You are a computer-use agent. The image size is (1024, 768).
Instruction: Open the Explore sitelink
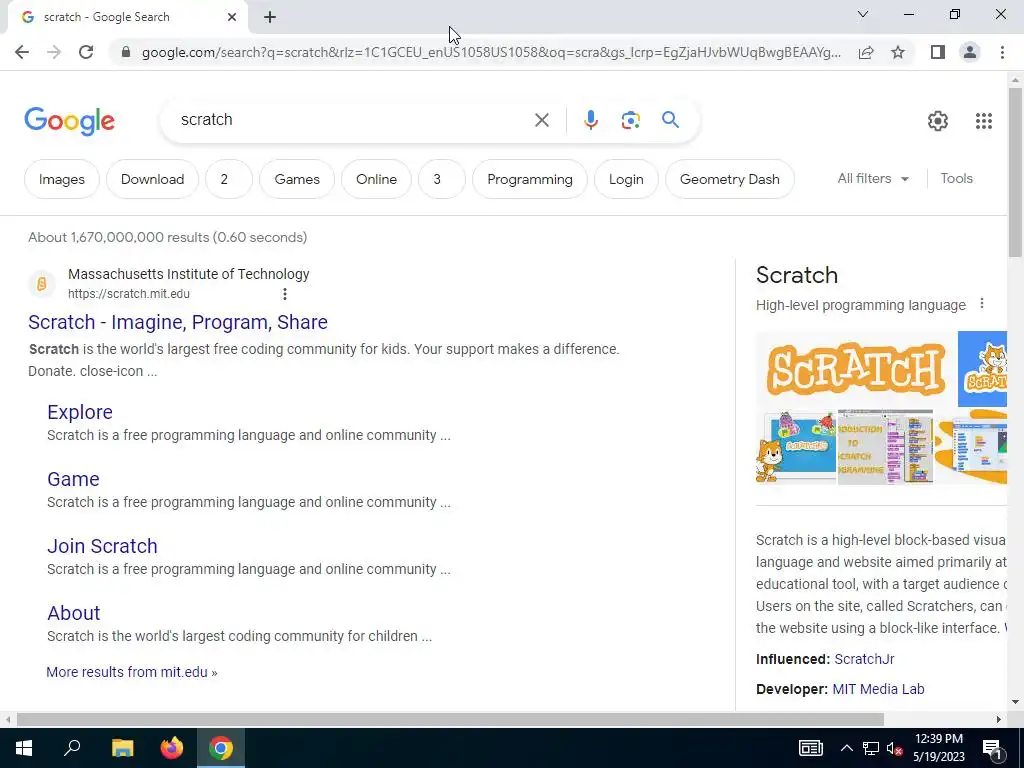point(80,412)
